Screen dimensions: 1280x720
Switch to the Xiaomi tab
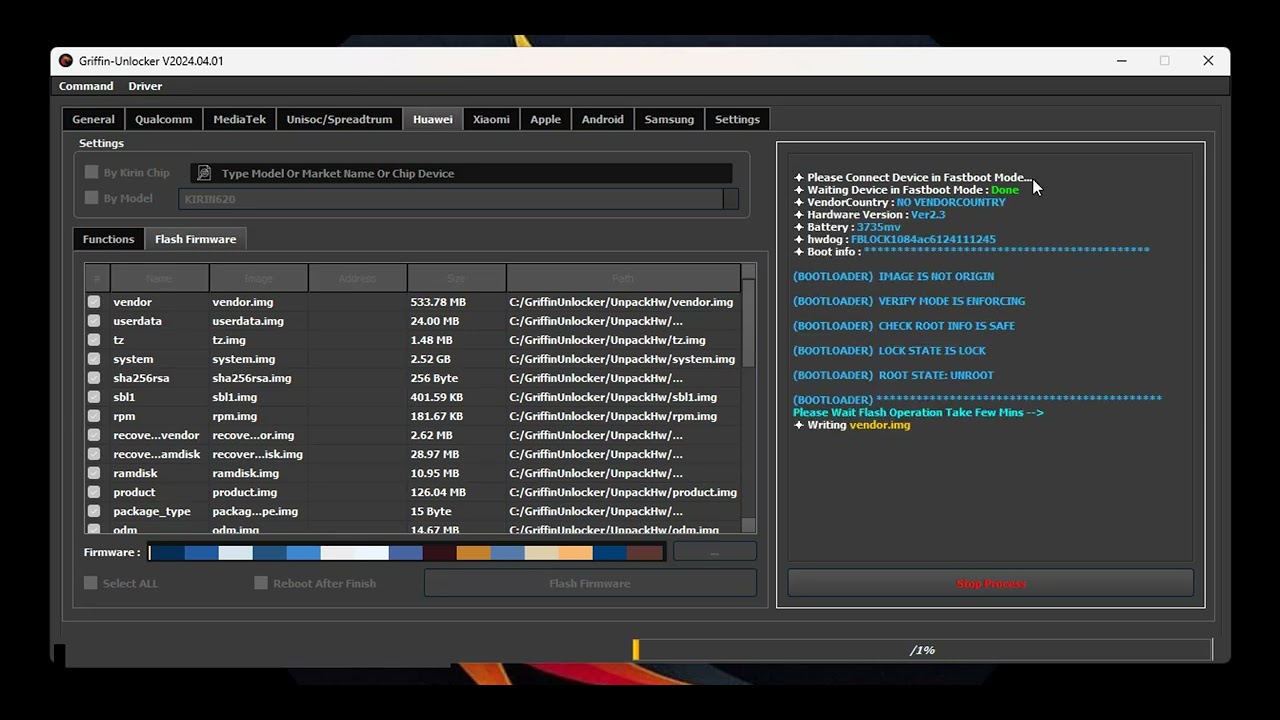click(491, 119)
